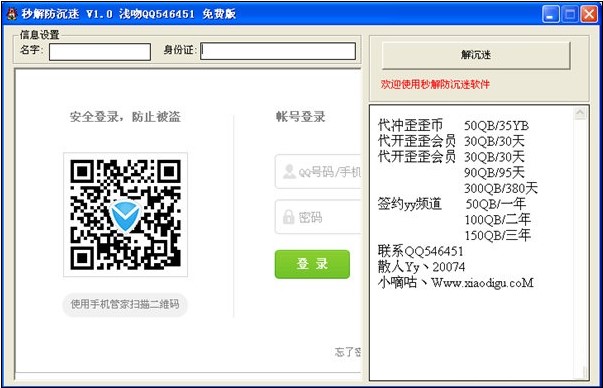Click the 解沉迷 button
The image size is (603, 388).
pos(476,55)
